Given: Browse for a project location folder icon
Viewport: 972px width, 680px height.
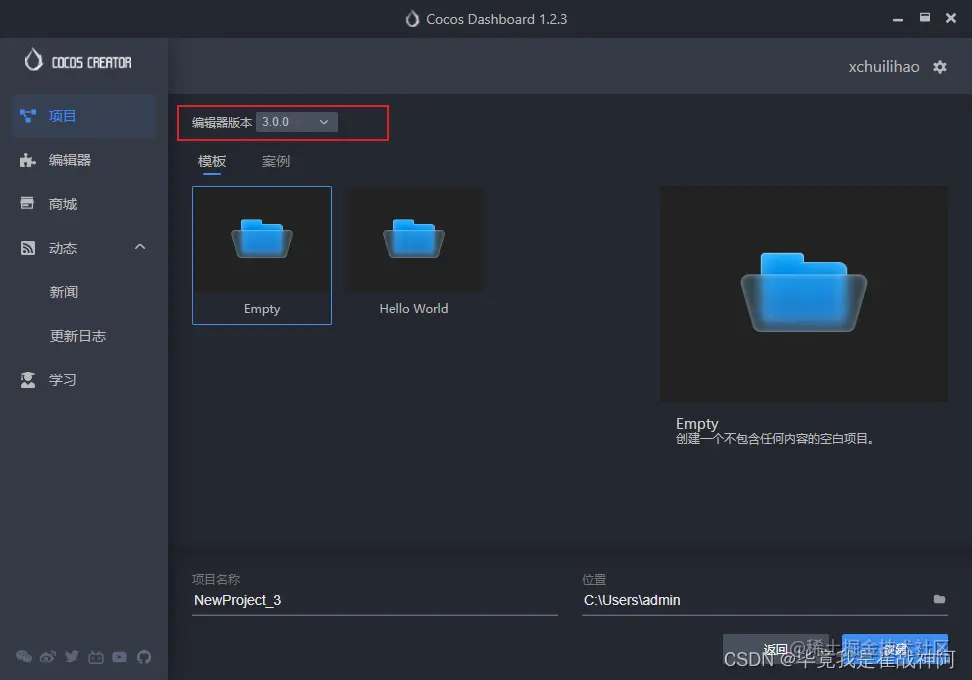Looking at the screenshot, I should (939, 599).
